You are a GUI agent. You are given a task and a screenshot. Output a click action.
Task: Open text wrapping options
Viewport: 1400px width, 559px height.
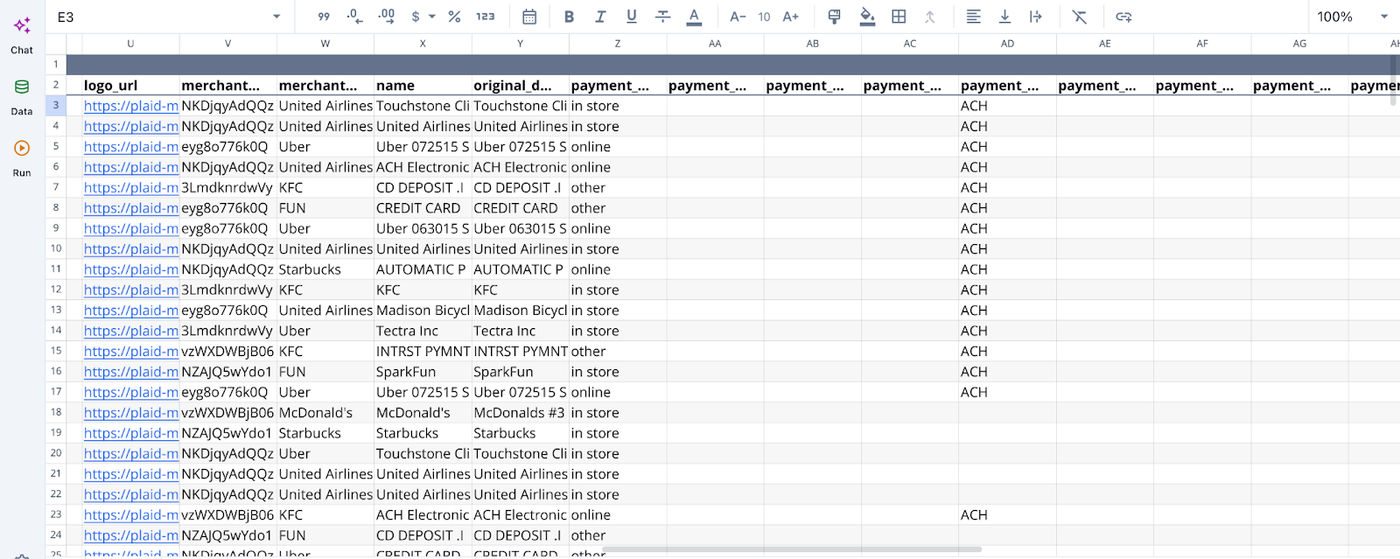pos(1035,16)
